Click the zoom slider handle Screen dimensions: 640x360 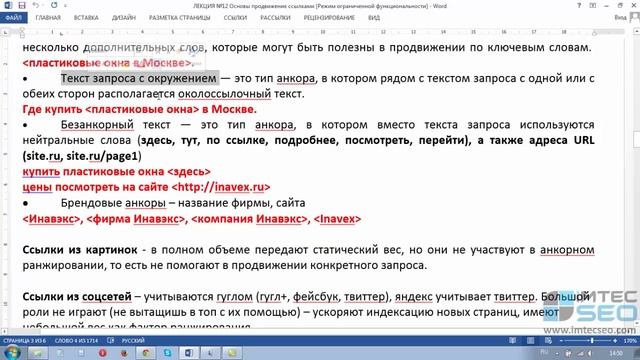tap(592, 340)
